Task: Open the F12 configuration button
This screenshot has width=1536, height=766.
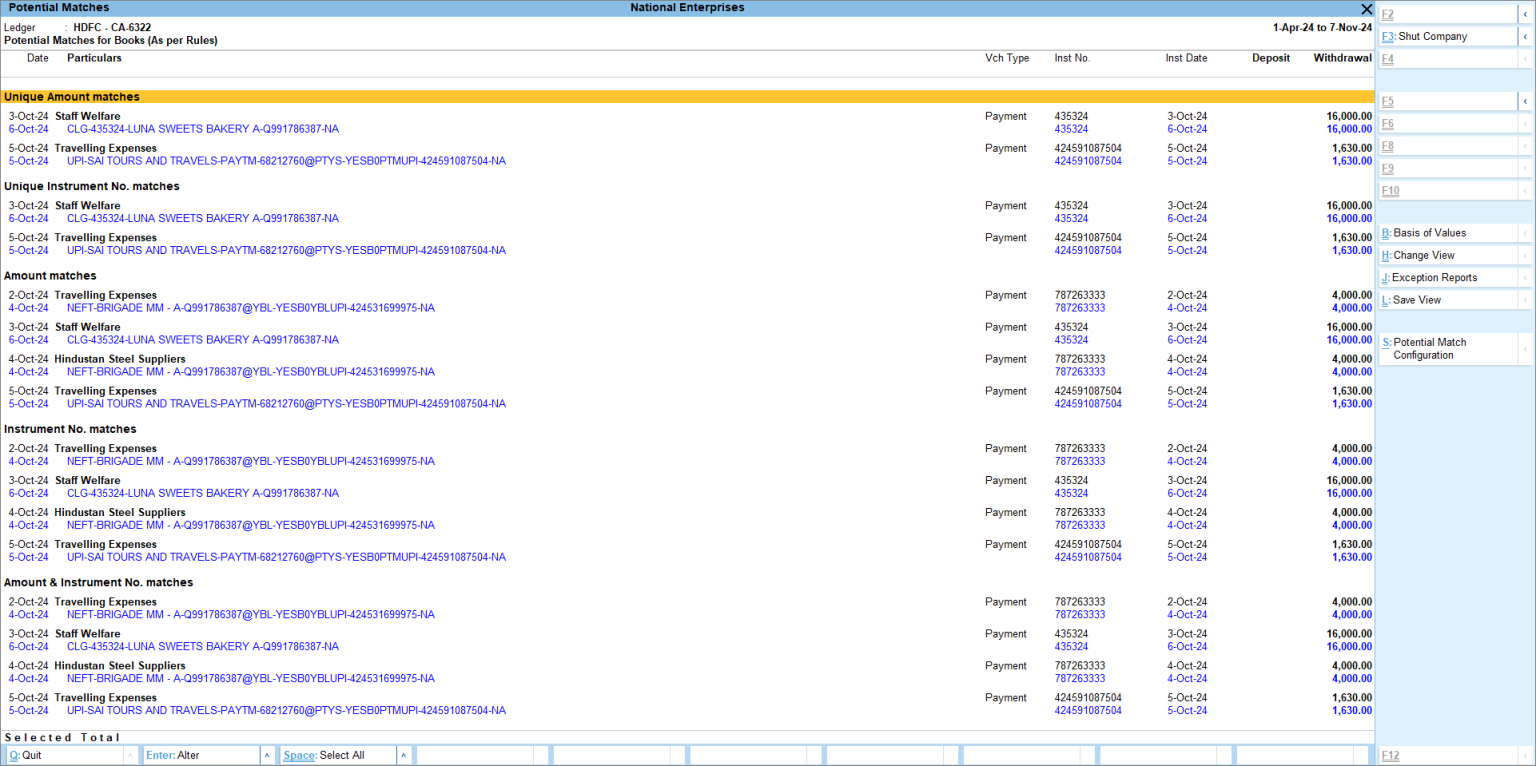Action: [x=1390, y=757]
